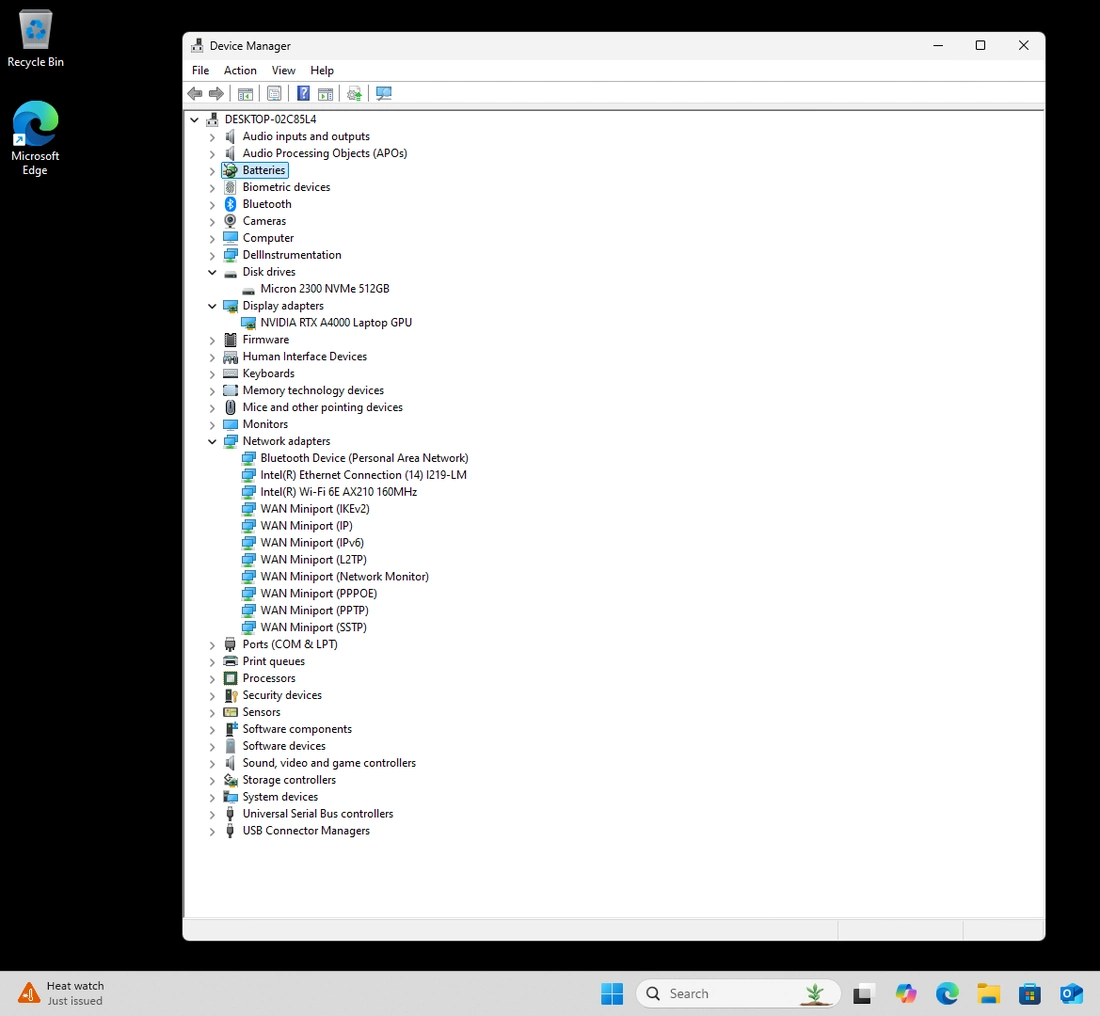Expand the Biometric devices node

212,187
